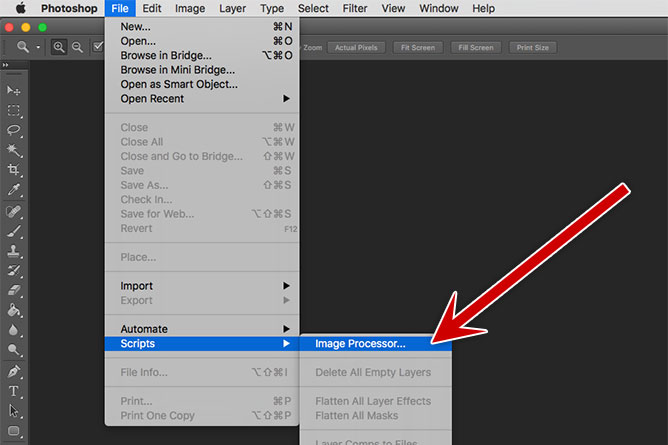Click the Zoom Out mode icon
Image resolution: width=668 pixels, height=445 pixels.
click(77, 47)
